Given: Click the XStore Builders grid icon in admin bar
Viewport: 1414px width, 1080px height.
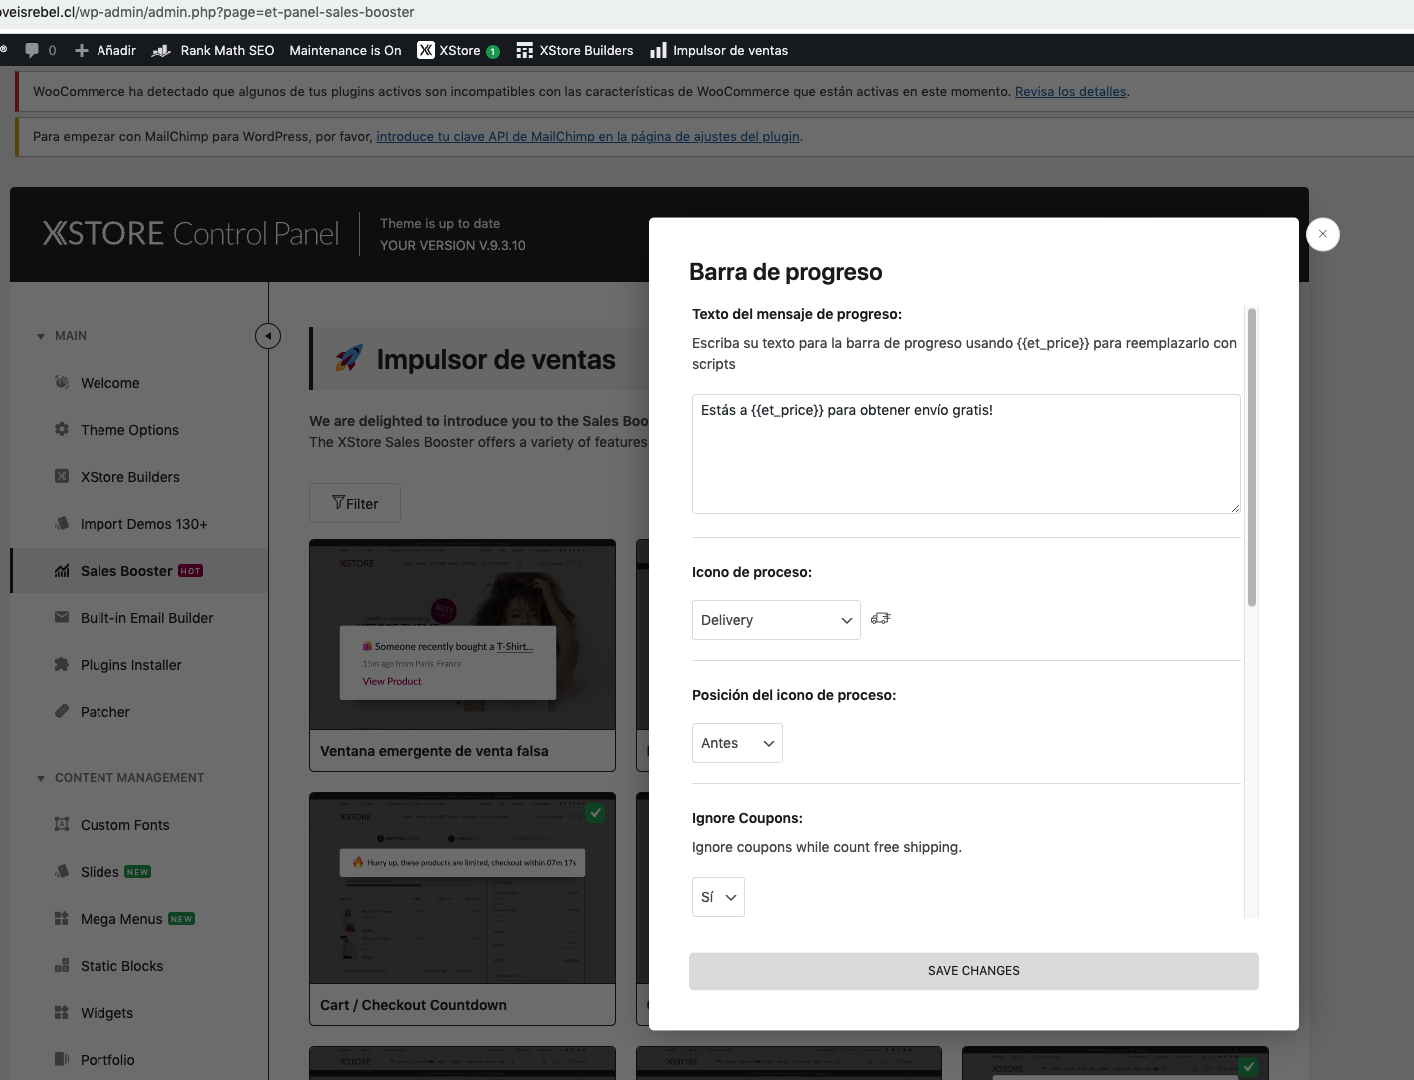Looking at the screenshot, I should pyautogui.click(x=524, y=50).
